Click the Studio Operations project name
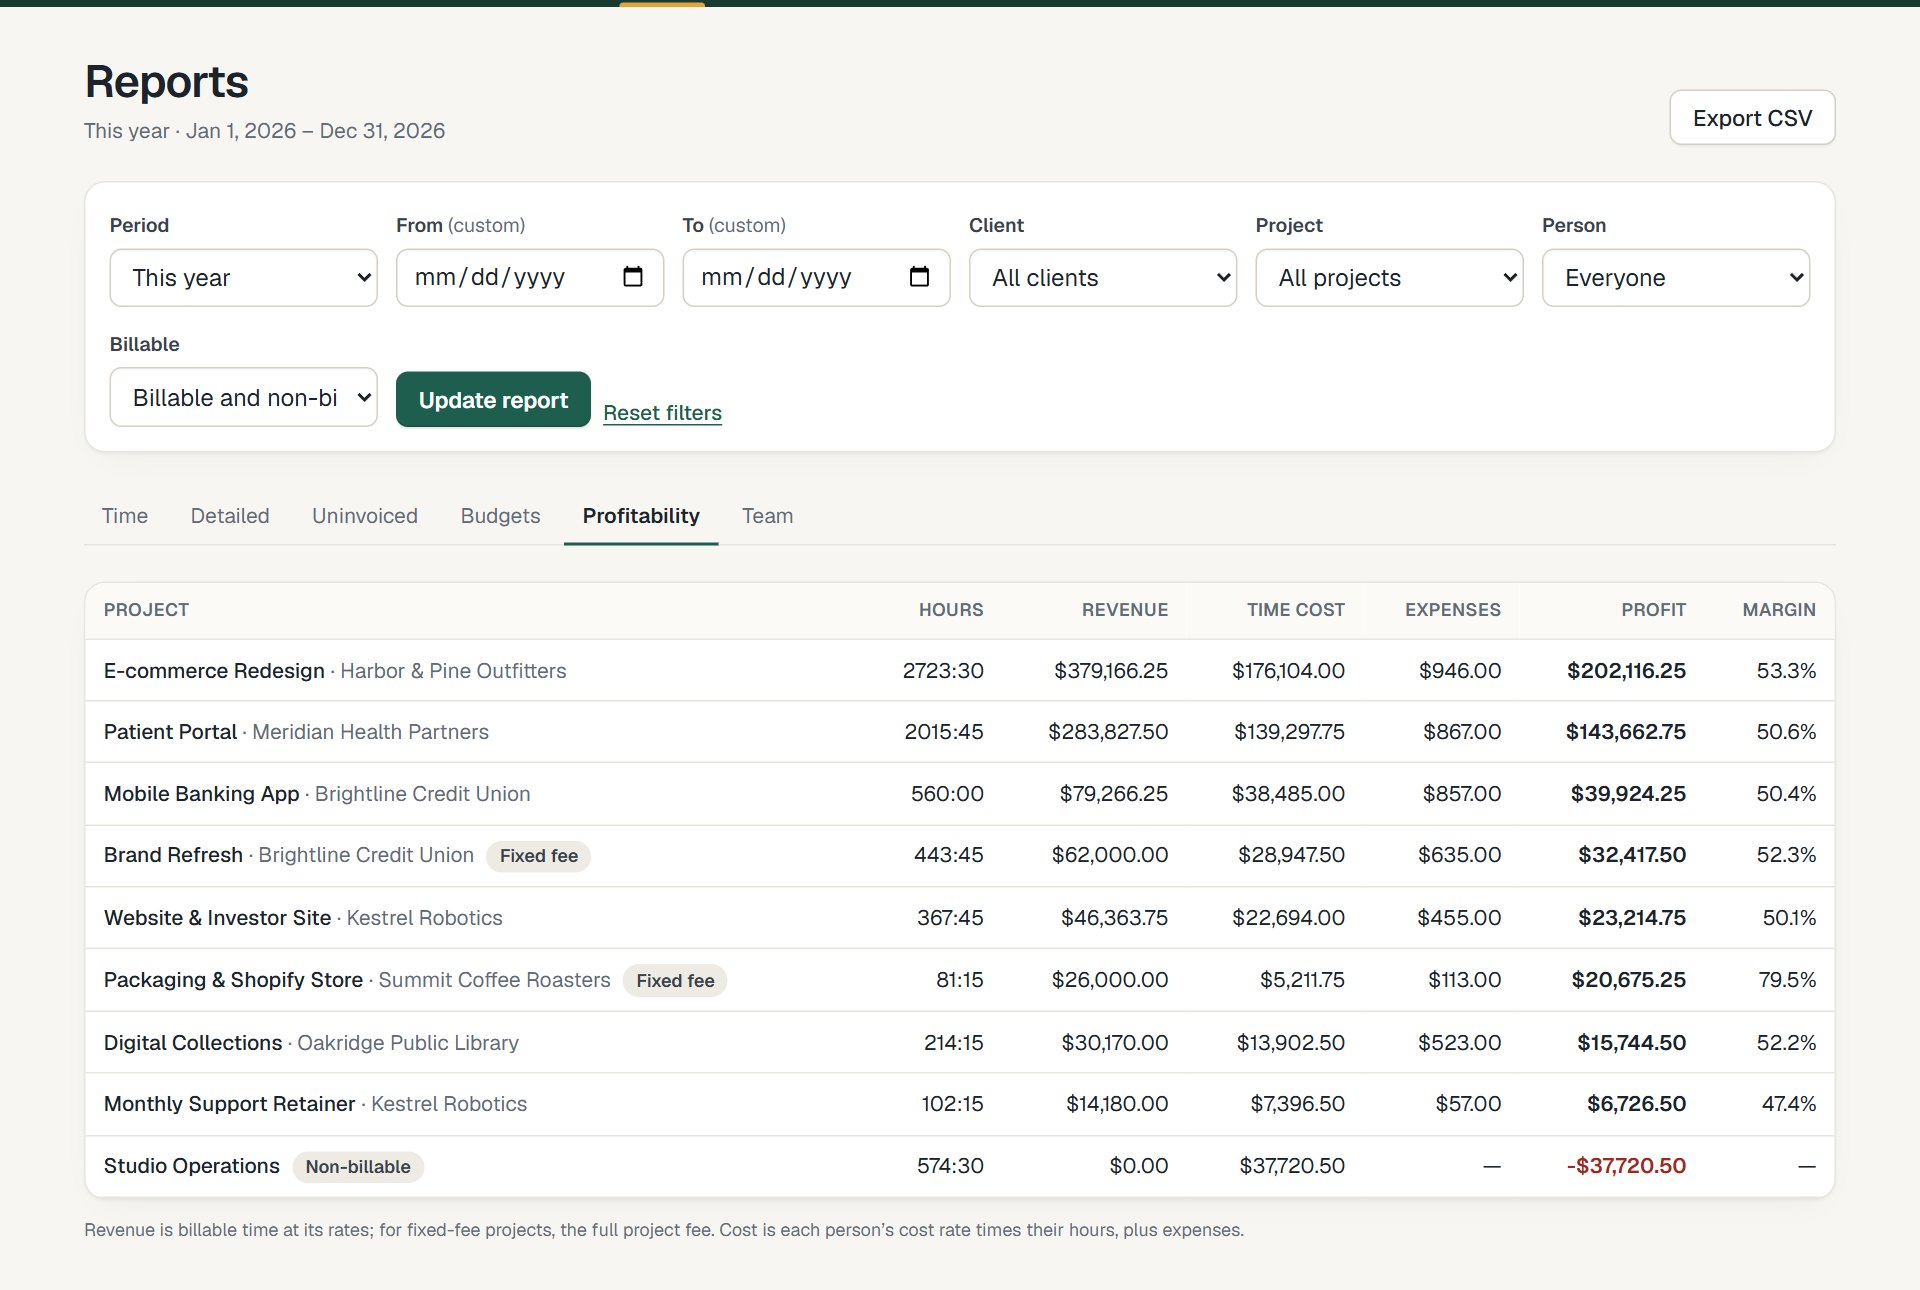The image size is (1920, 1290). [191, 1166]
